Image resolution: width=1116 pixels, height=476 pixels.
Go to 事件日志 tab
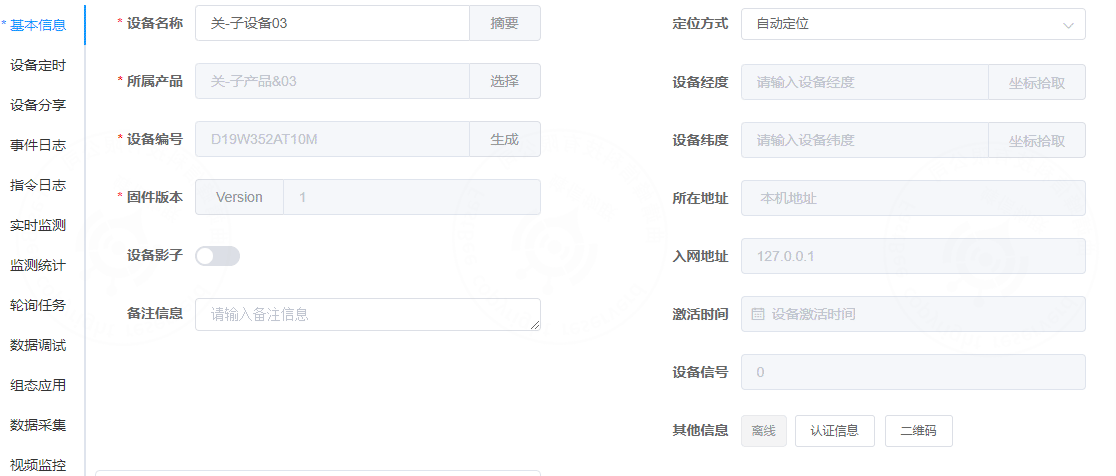point(38,146)
